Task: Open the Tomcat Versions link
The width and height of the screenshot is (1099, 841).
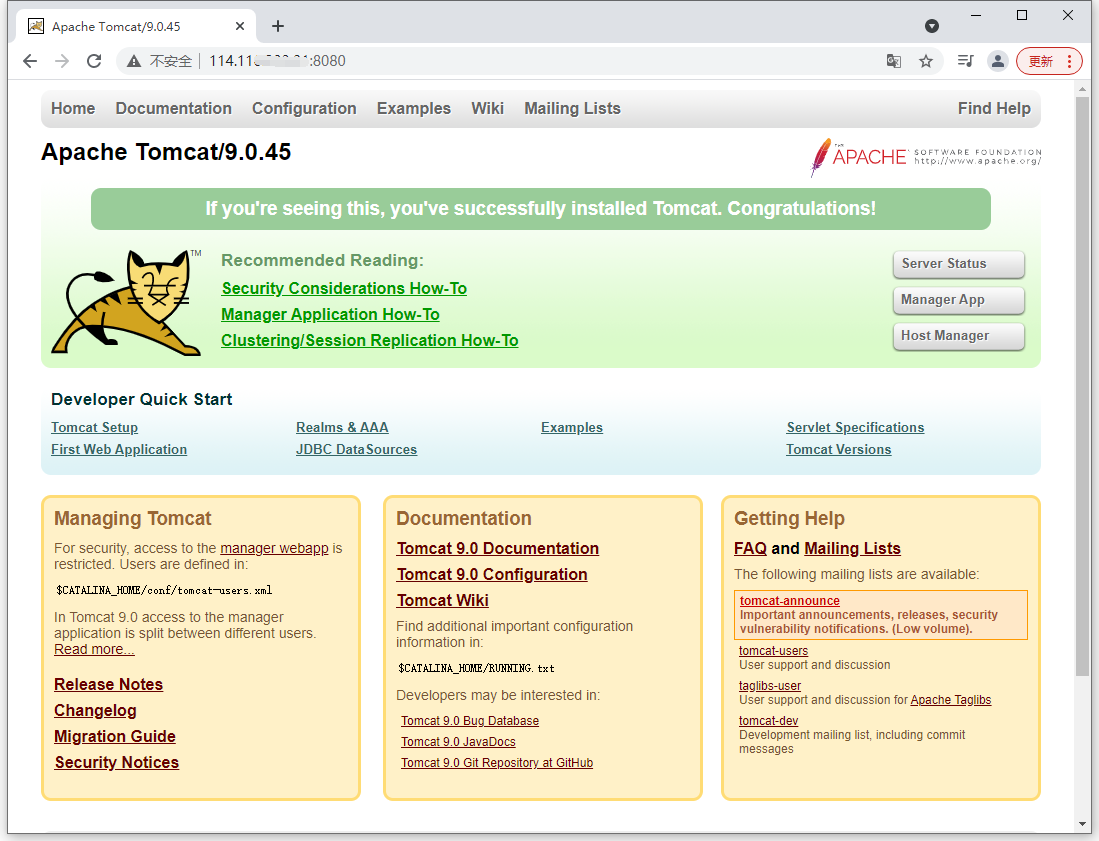Action: (x=839, y=449)
